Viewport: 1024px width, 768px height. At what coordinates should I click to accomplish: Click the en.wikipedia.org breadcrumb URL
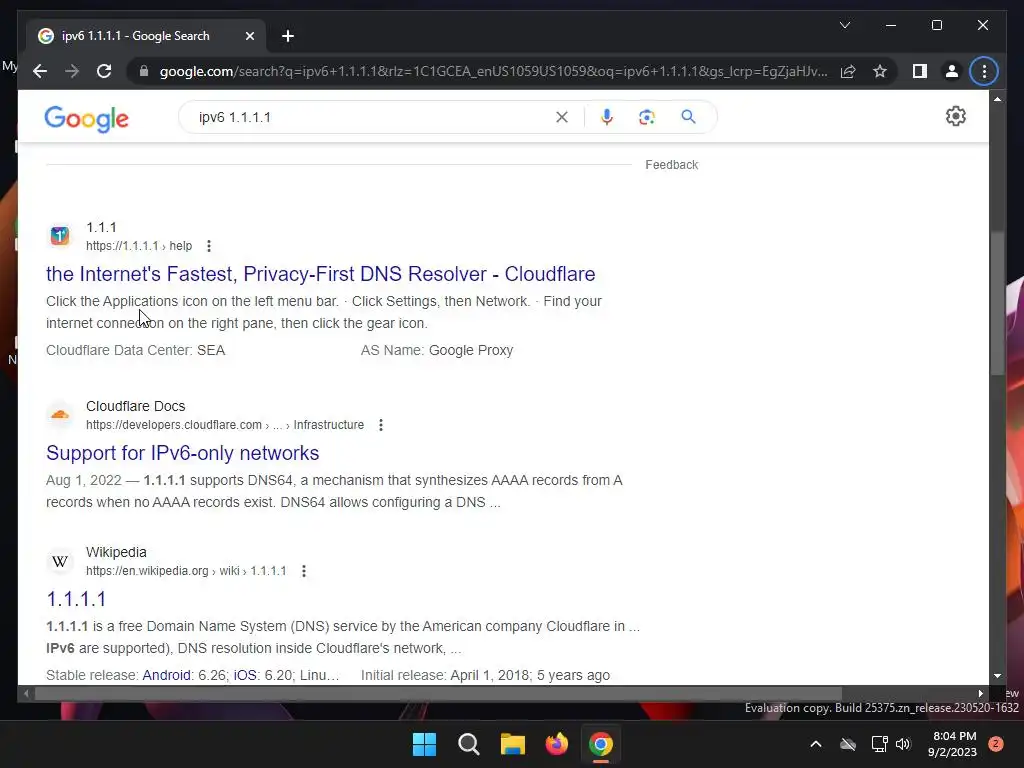click(186, 571)
